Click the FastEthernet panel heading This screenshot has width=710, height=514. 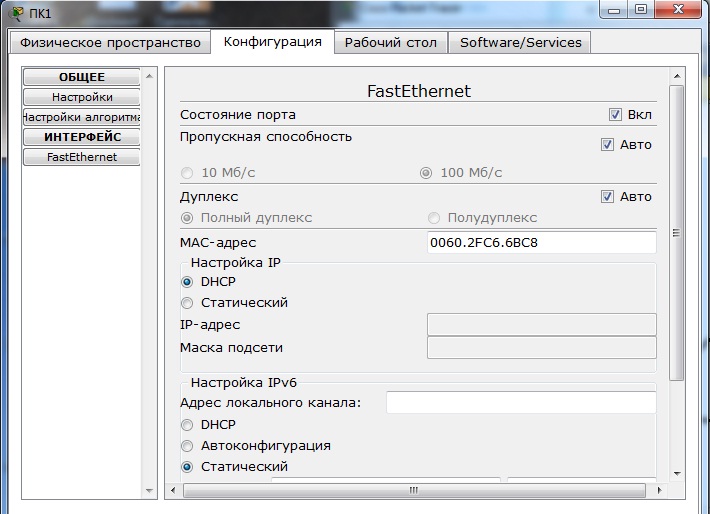419,91
